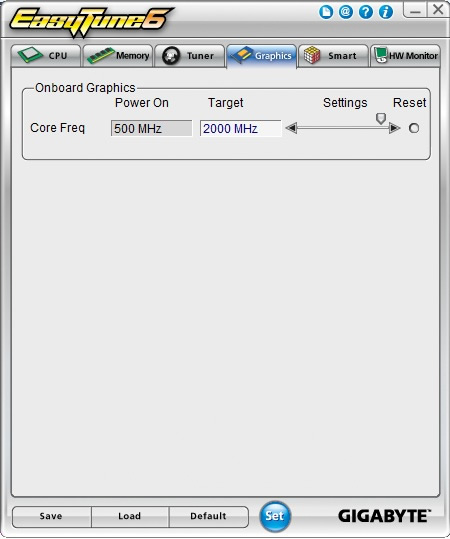Click the Target 2000 MHz field
The width and height of the screenshot is (450, 539).
pos(241,129)
